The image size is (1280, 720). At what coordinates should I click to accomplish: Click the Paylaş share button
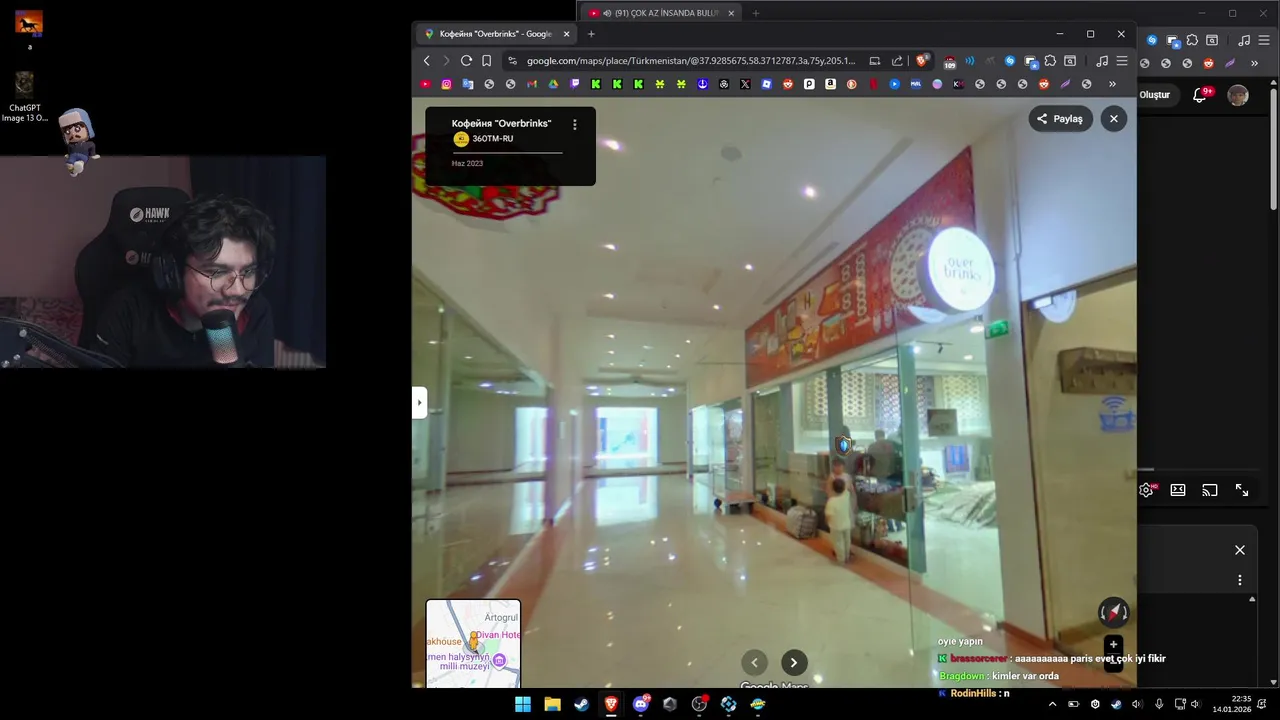[1060, 119]
